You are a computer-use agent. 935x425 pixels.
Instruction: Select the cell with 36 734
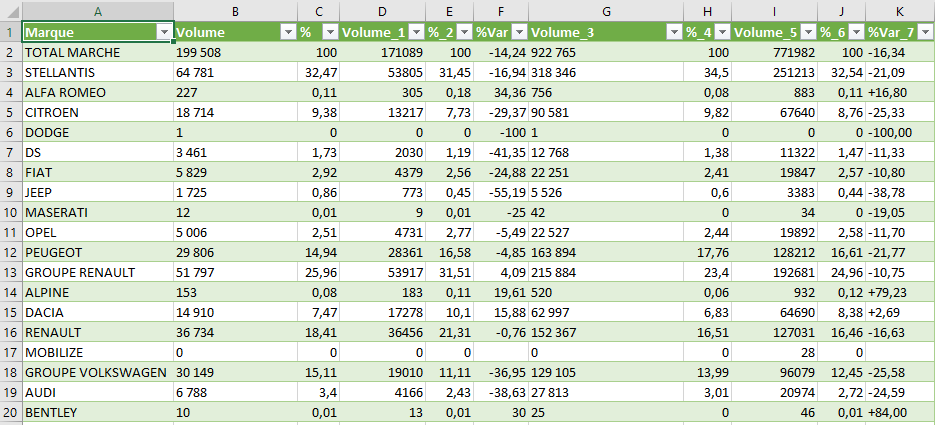click(x=236, y=333)
